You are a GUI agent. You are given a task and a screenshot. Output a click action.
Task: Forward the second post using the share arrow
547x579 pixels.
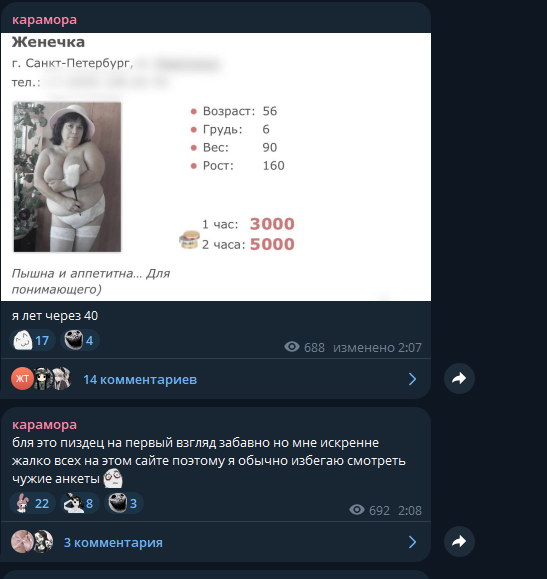coord(459,541)
